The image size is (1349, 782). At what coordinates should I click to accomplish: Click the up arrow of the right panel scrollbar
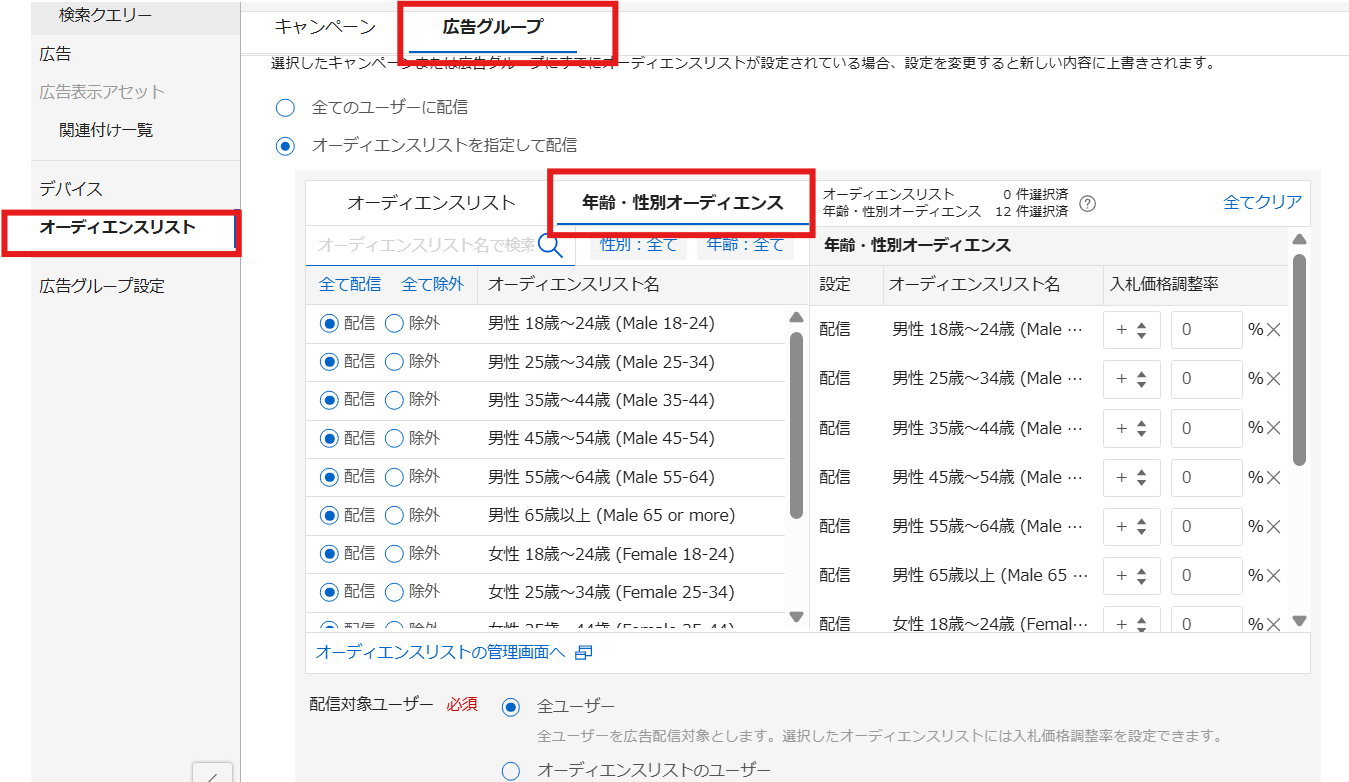coord(1299,239)
